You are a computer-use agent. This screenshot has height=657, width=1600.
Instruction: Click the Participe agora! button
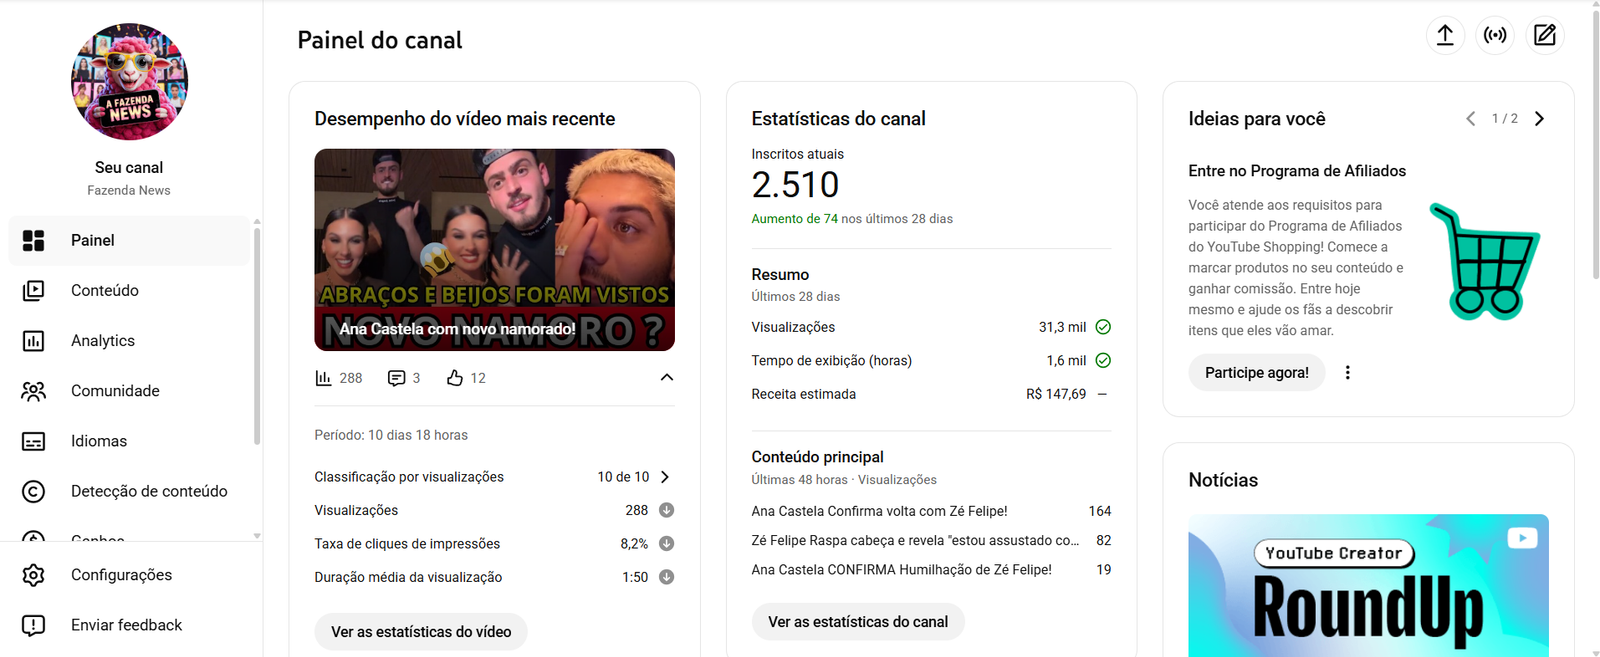1256,372
